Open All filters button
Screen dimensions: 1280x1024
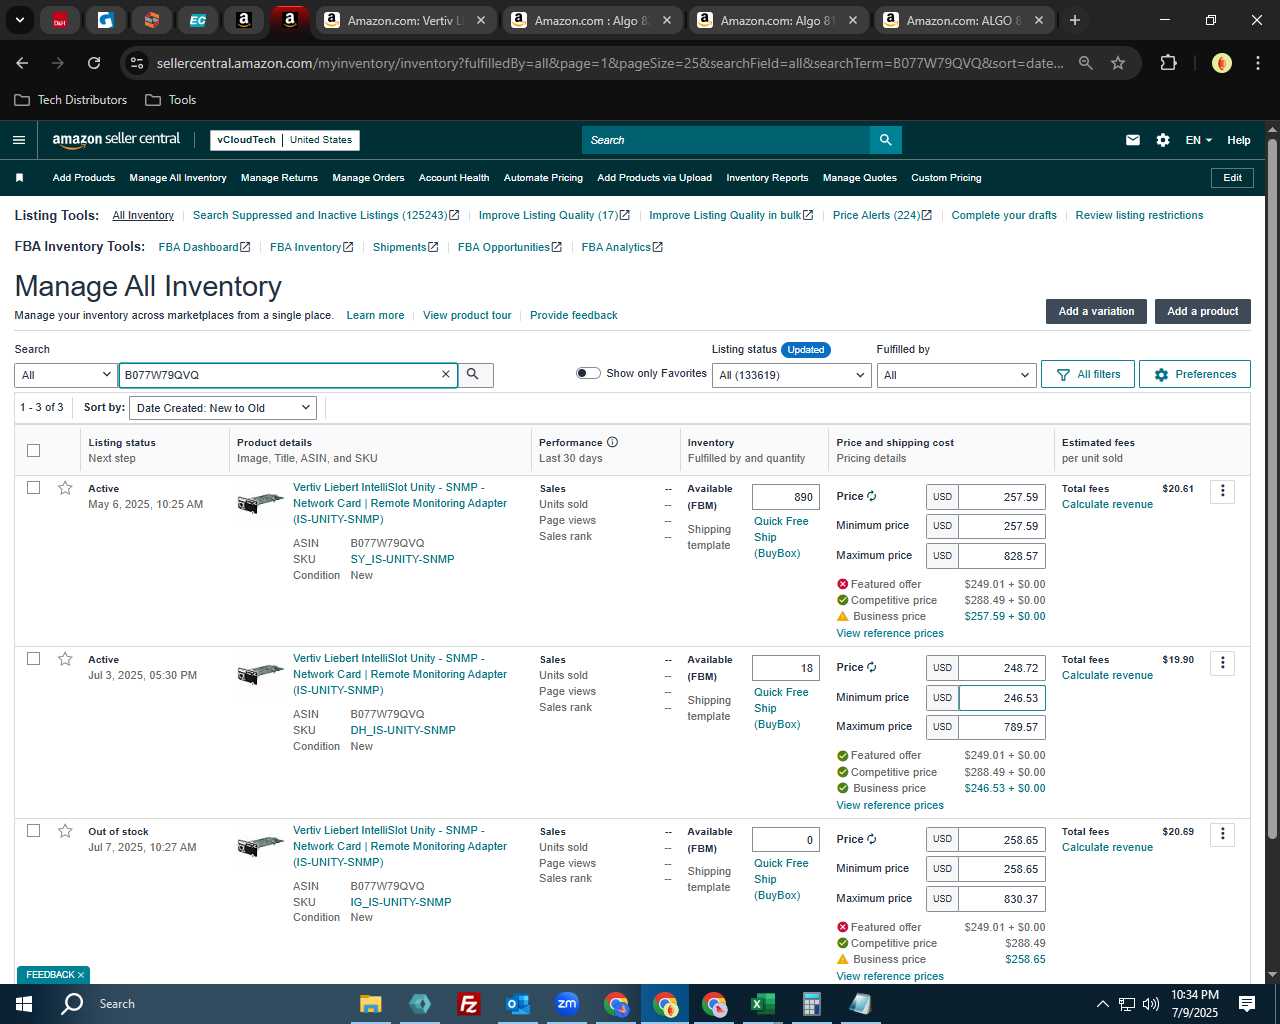[1088, 374]
